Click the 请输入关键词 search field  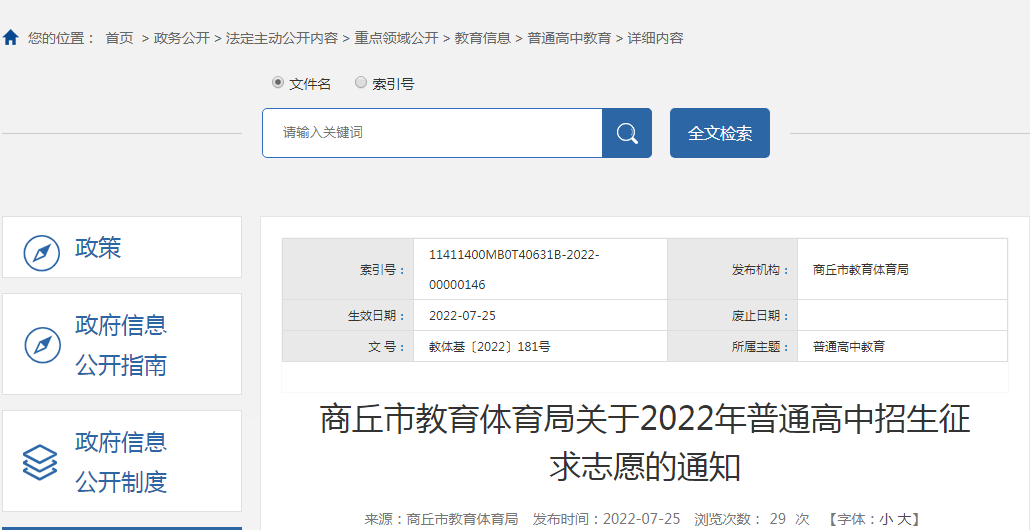pos(432,133)
